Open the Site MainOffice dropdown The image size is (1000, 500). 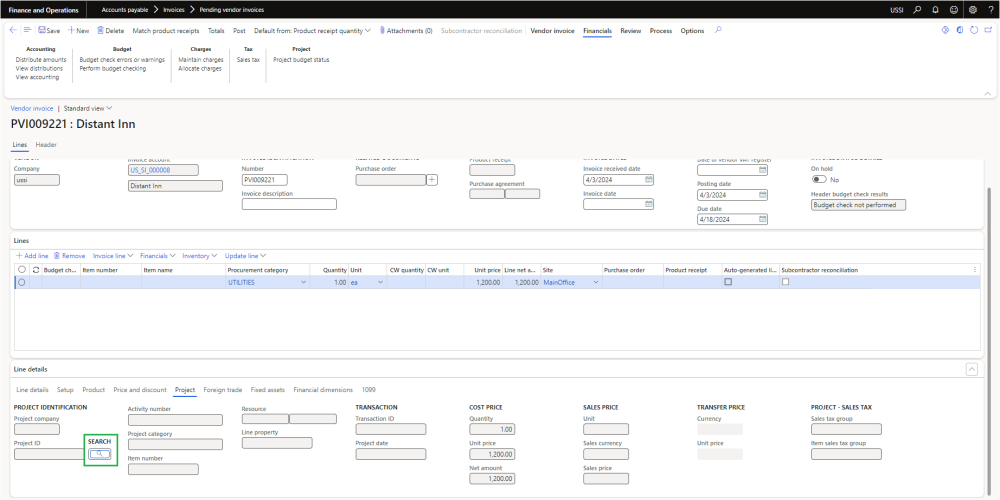tap(596, 283)
